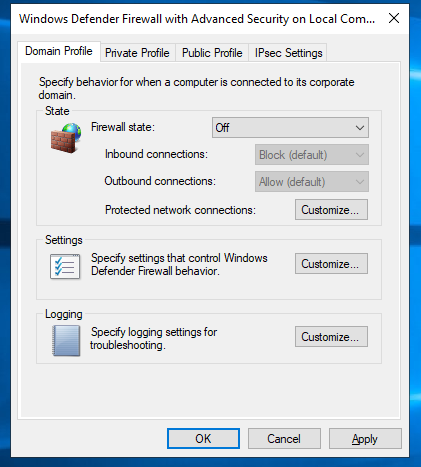Click the 'Protected network connections:' label
The height and width of the screenshot is (467, 421).
click(x=180, y=210)
